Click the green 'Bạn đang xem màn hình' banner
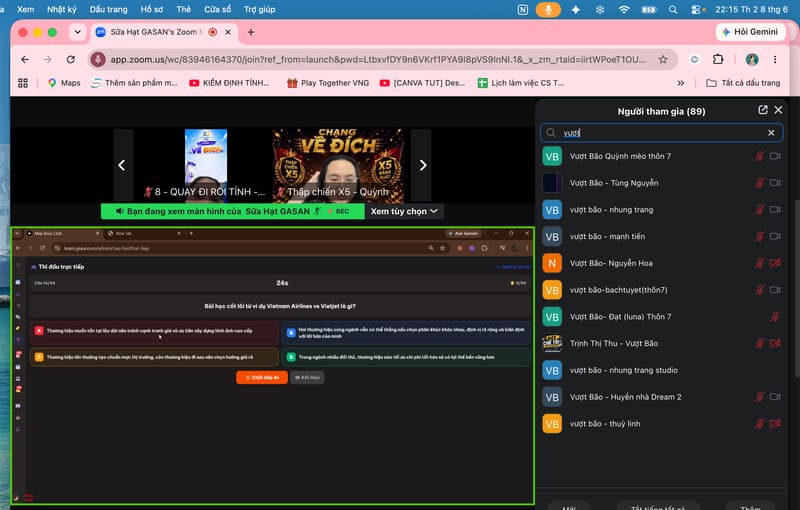800x510 pixels. 233,211
